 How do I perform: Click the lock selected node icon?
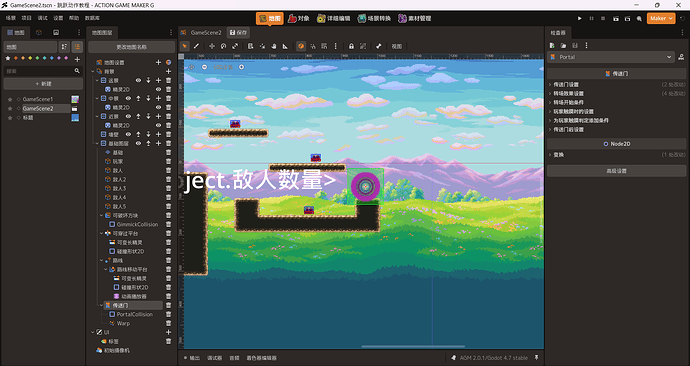(351, 46)
